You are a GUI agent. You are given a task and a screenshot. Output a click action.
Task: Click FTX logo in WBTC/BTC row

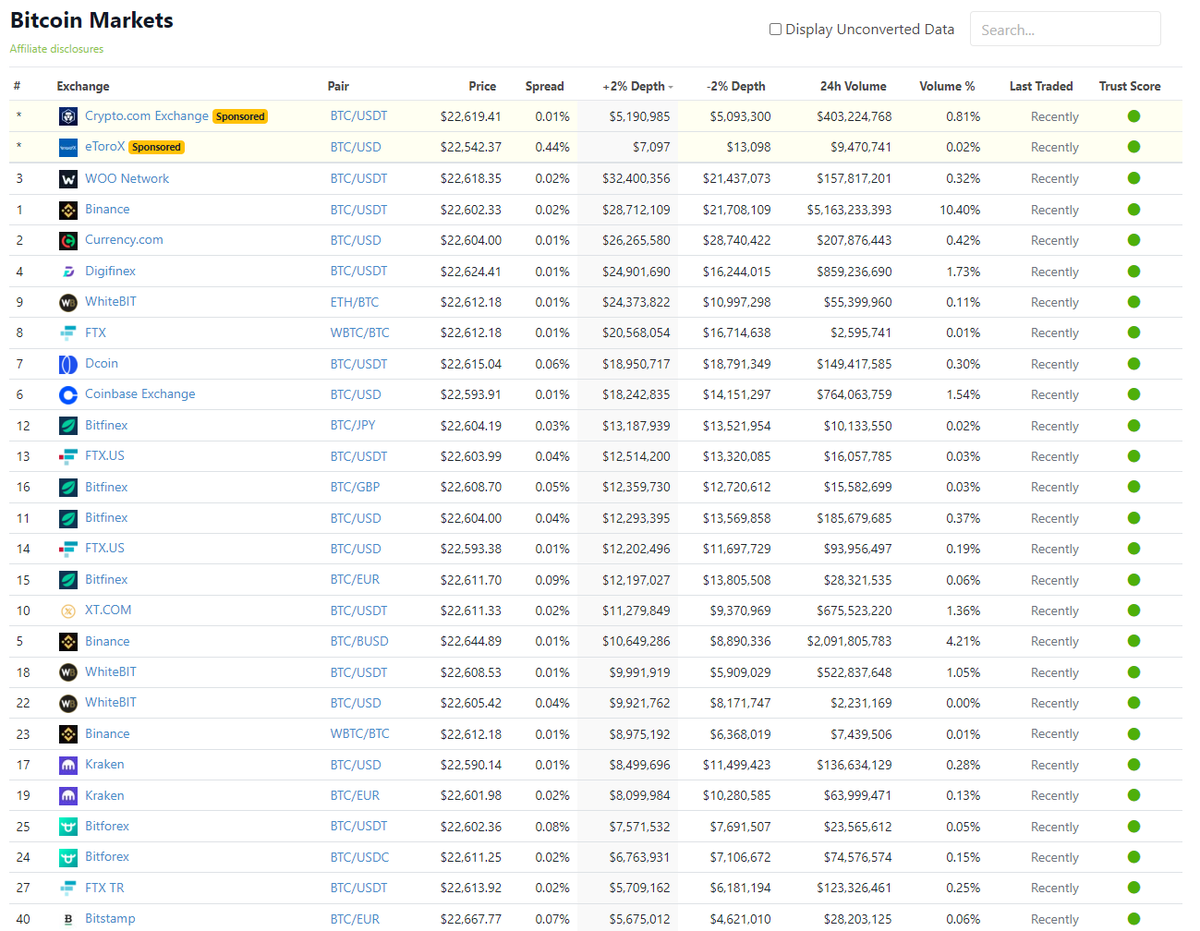(x=68, y=334)
